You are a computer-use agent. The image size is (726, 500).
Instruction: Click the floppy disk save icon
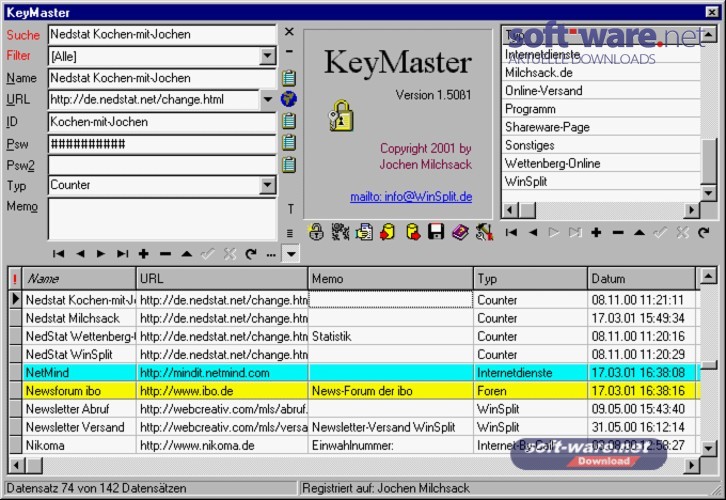click(x=436, y=232)
